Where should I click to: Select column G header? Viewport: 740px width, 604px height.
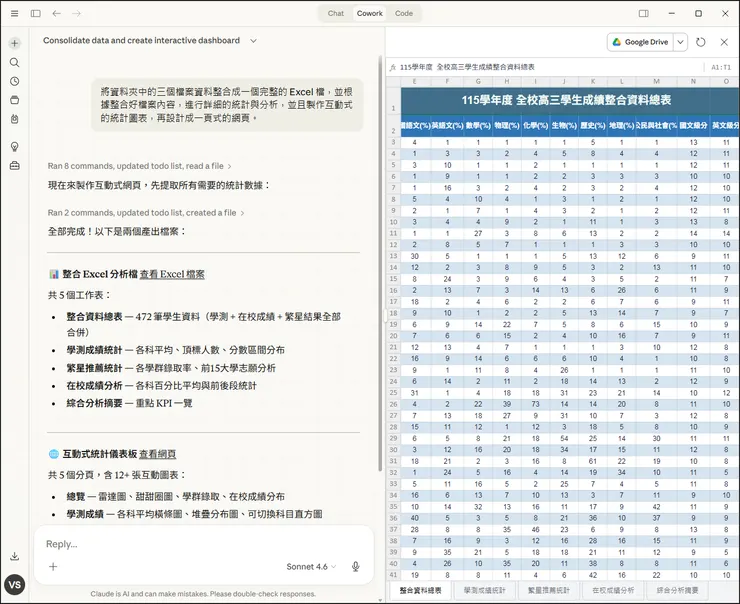478,82
